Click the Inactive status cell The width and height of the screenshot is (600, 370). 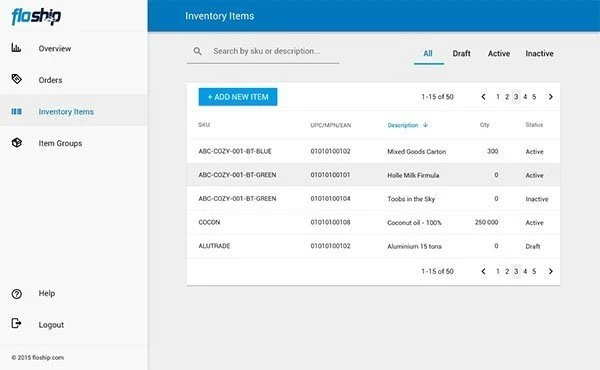pos(537,199)
